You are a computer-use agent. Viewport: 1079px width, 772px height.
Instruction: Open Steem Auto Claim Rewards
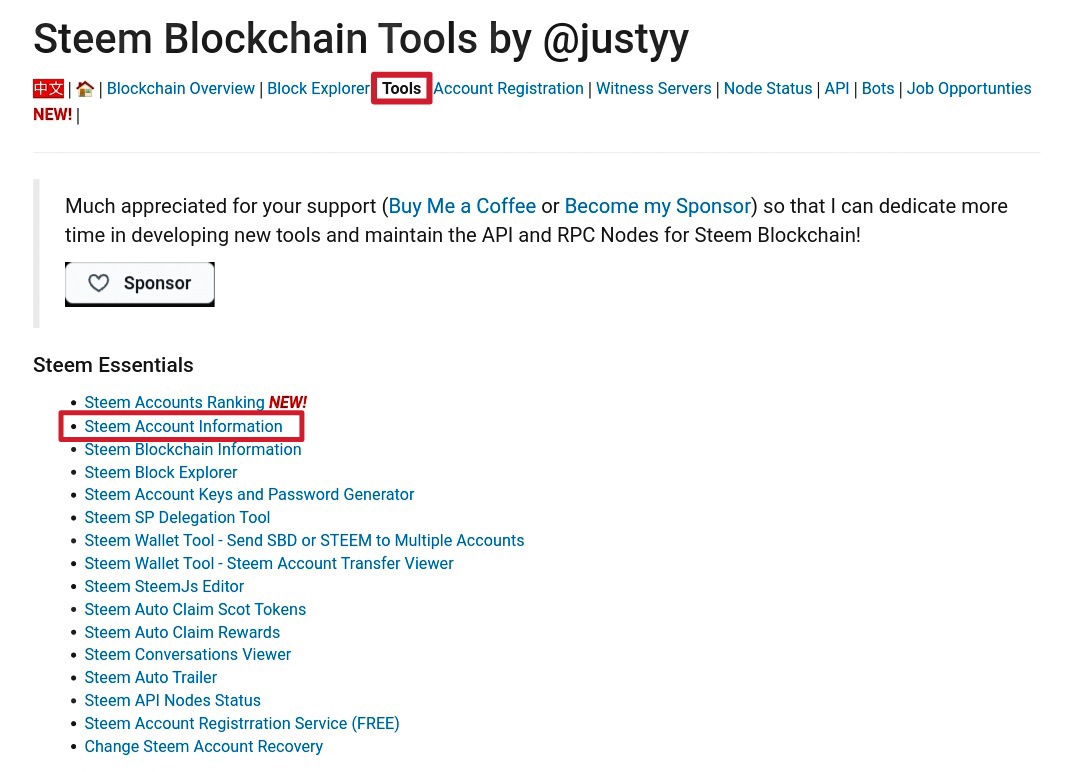point(182,632)
